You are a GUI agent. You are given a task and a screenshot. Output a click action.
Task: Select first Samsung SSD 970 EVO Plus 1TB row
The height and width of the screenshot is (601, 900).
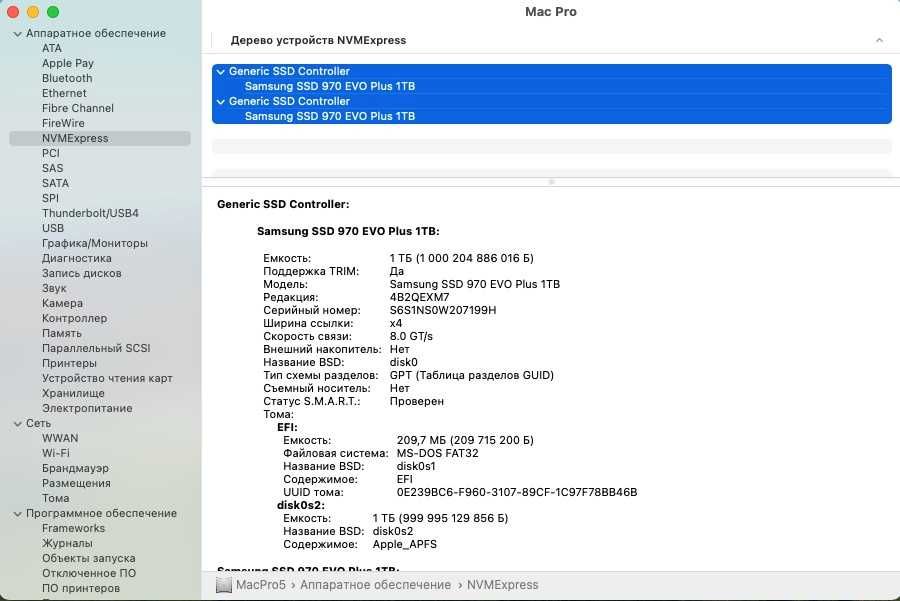pos(552,86)
